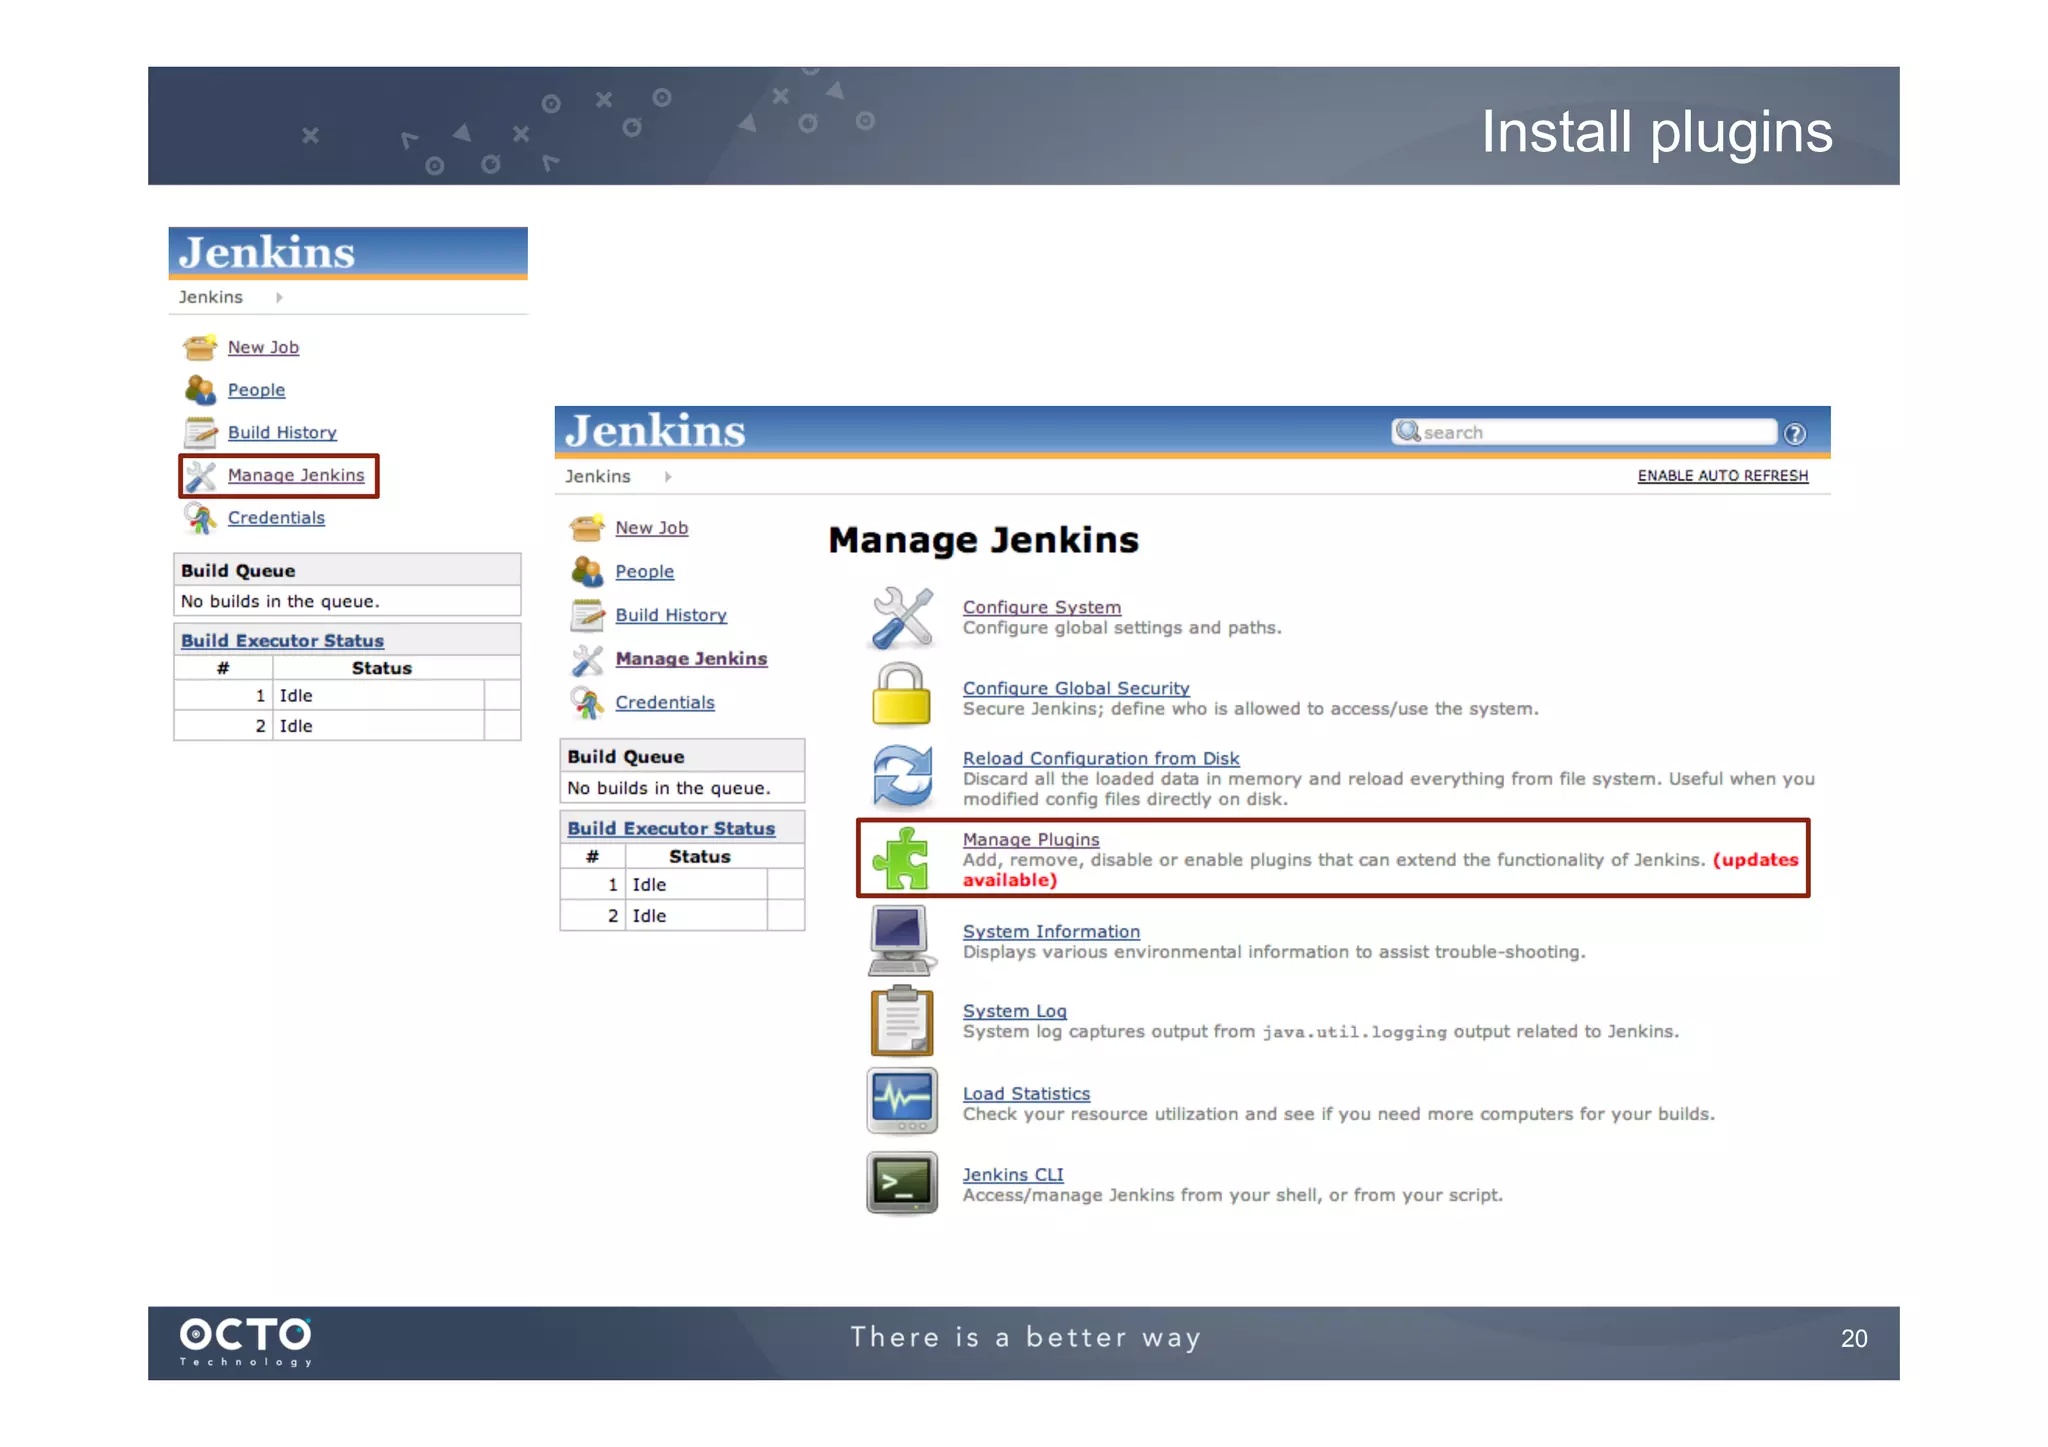This screenshot has height=1447, width=2048.
Task: Click the Jenkins breadcrumb in Manage Jenkins page
Action: [598, 477]
